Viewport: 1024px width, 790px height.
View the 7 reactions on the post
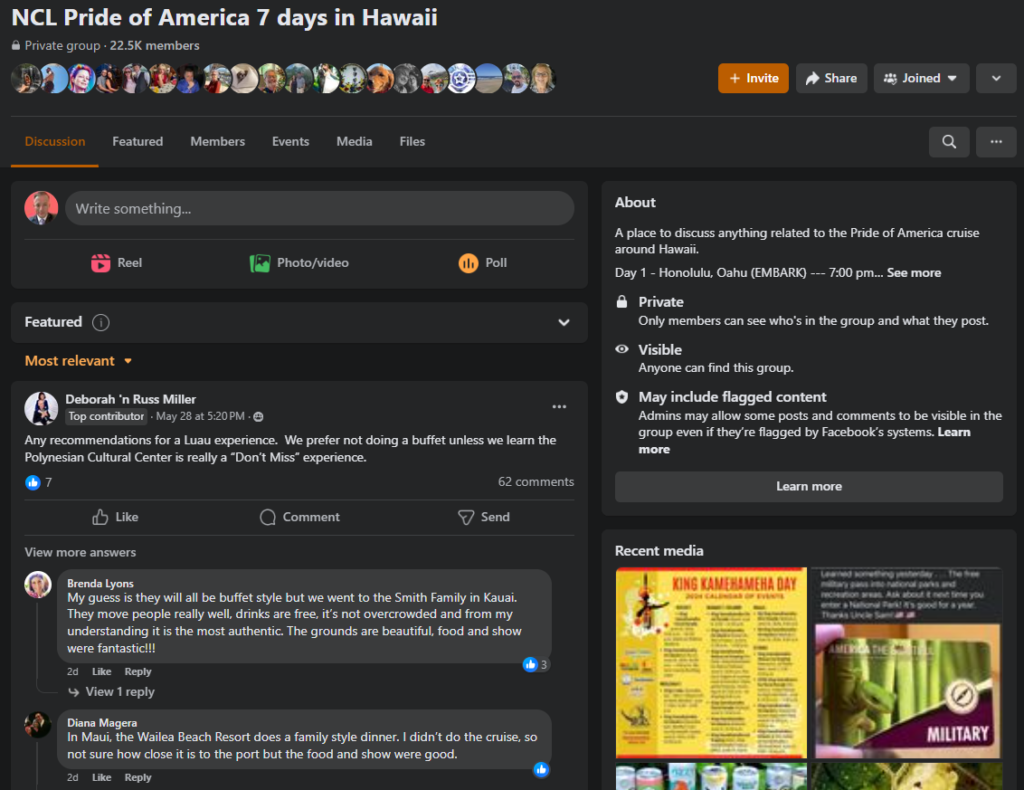(39, 482)
